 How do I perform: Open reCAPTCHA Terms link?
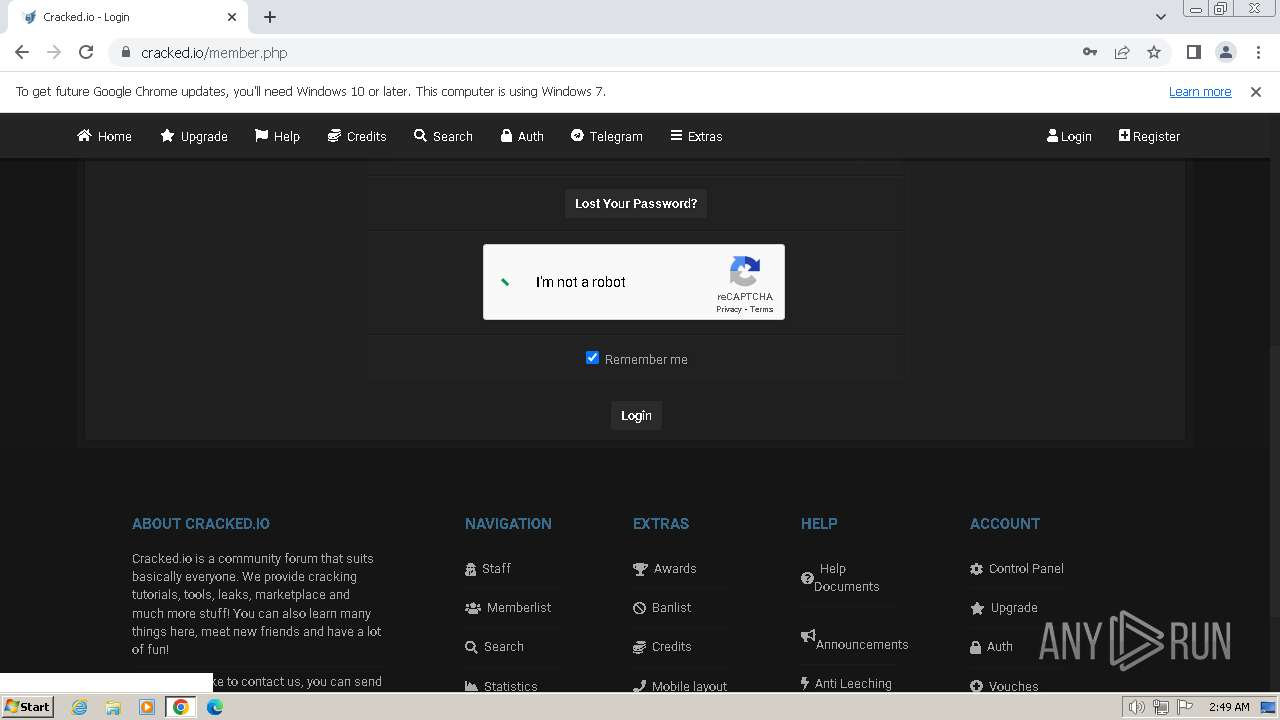pos(762,310)
